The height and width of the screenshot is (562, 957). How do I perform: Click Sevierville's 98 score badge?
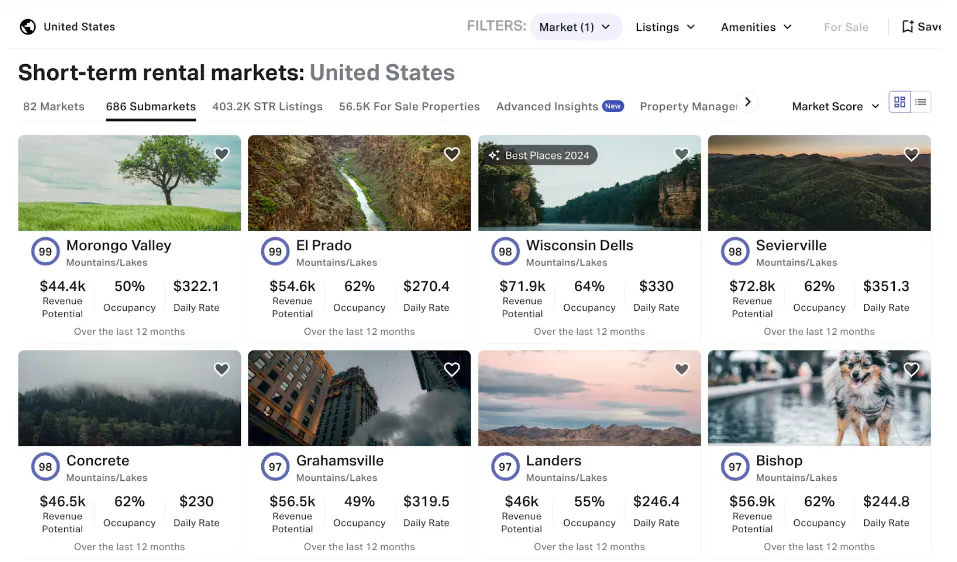tap(735, 251)
